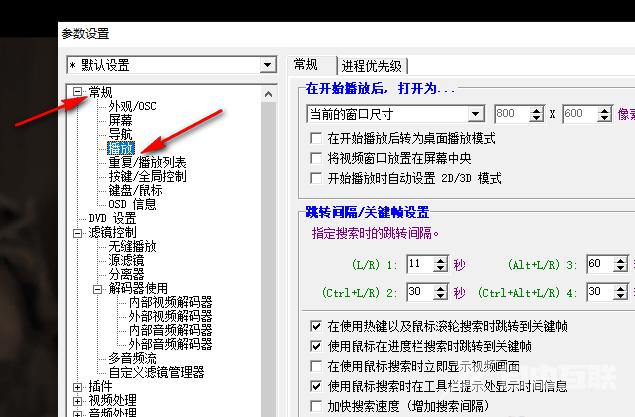
Task: Select 内部音频解码器 tree item
Action: click(170, 330)
